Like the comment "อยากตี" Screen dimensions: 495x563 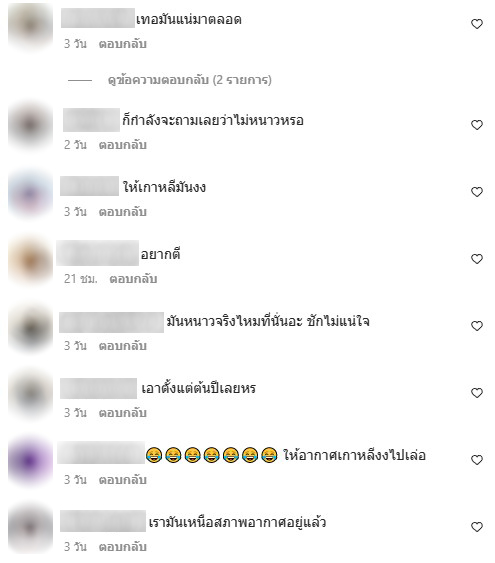pyautogui.click(x=477, y=259)
